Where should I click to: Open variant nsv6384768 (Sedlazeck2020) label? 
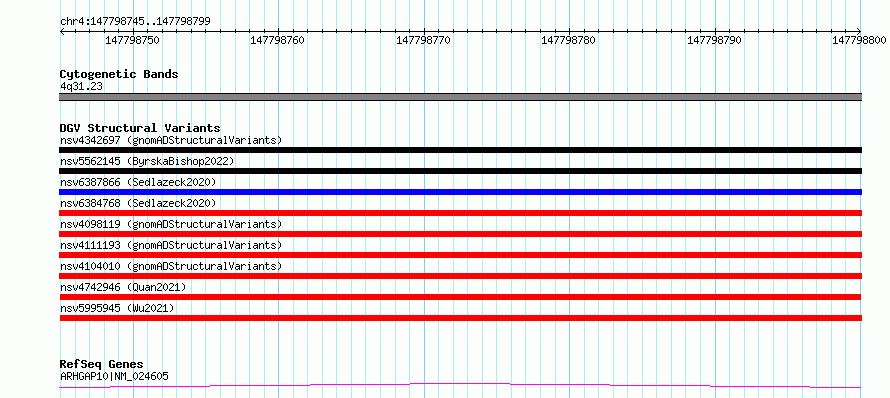coord(138,203)
